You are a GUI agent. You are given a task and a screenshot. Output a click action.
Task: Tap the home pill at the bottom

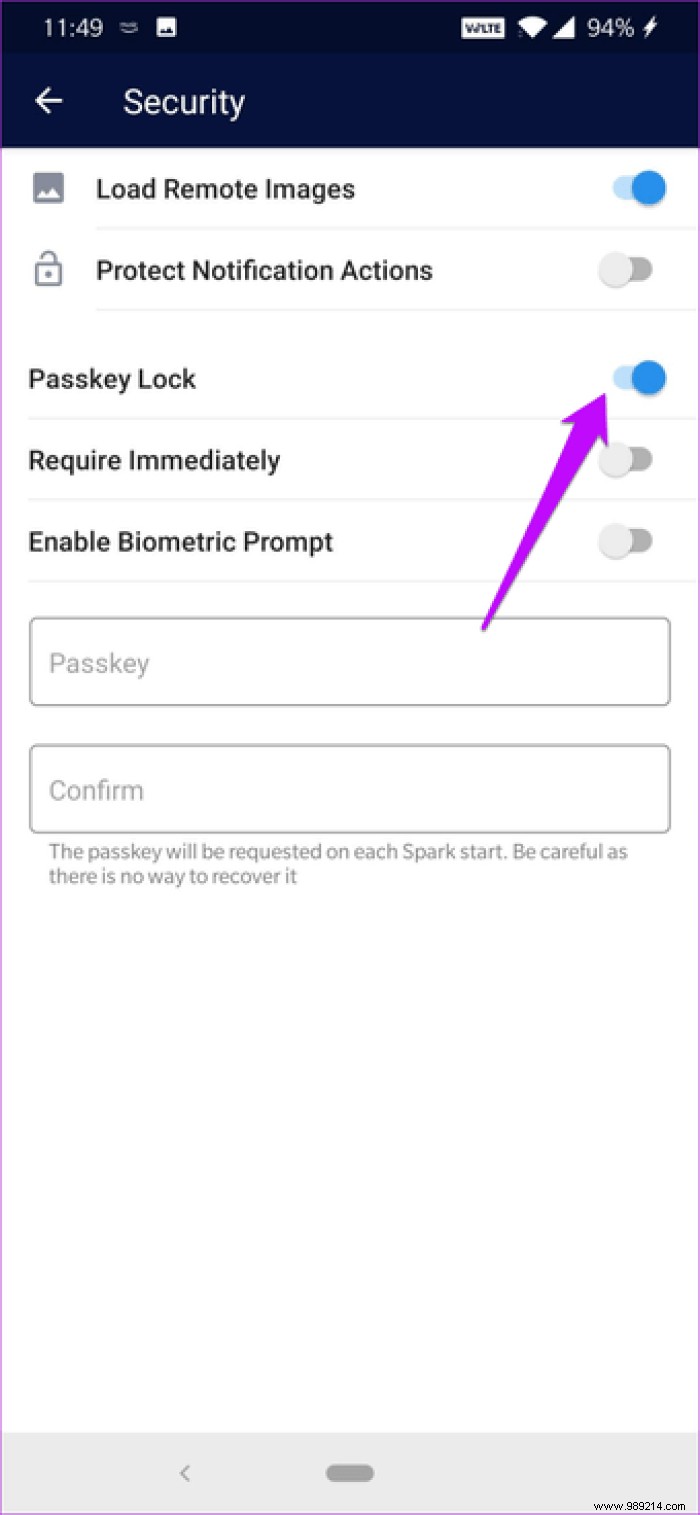pos(349,1472)
